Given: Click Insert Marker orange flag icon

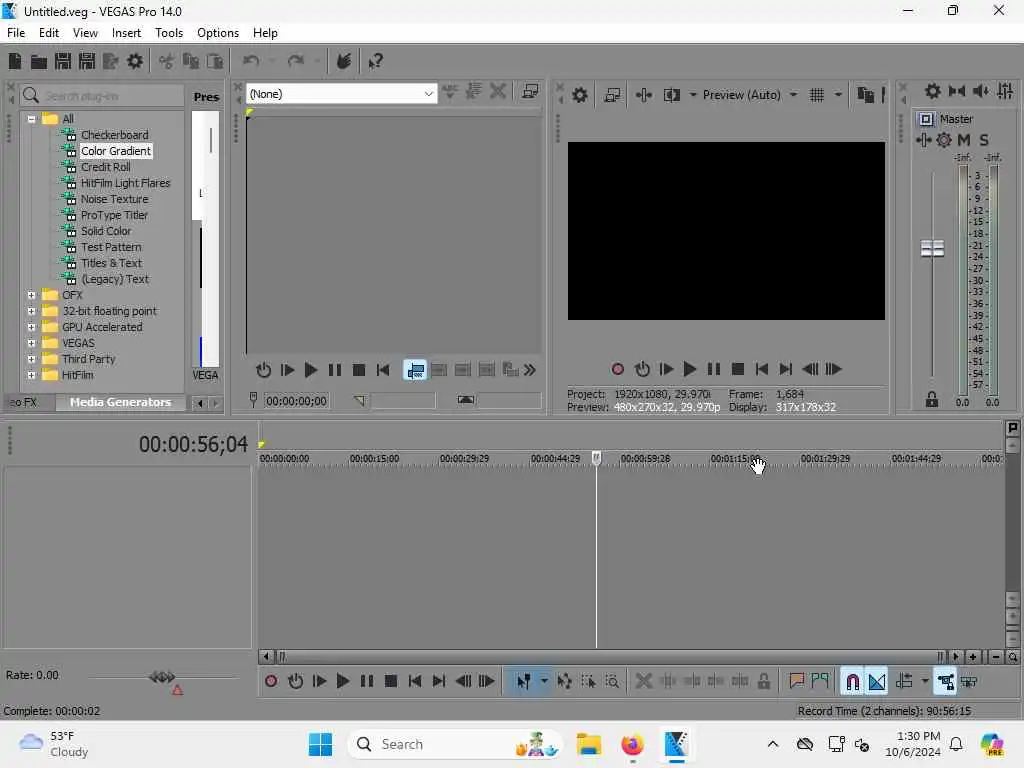Looking at the screenshot, I should tap(796, 682).
